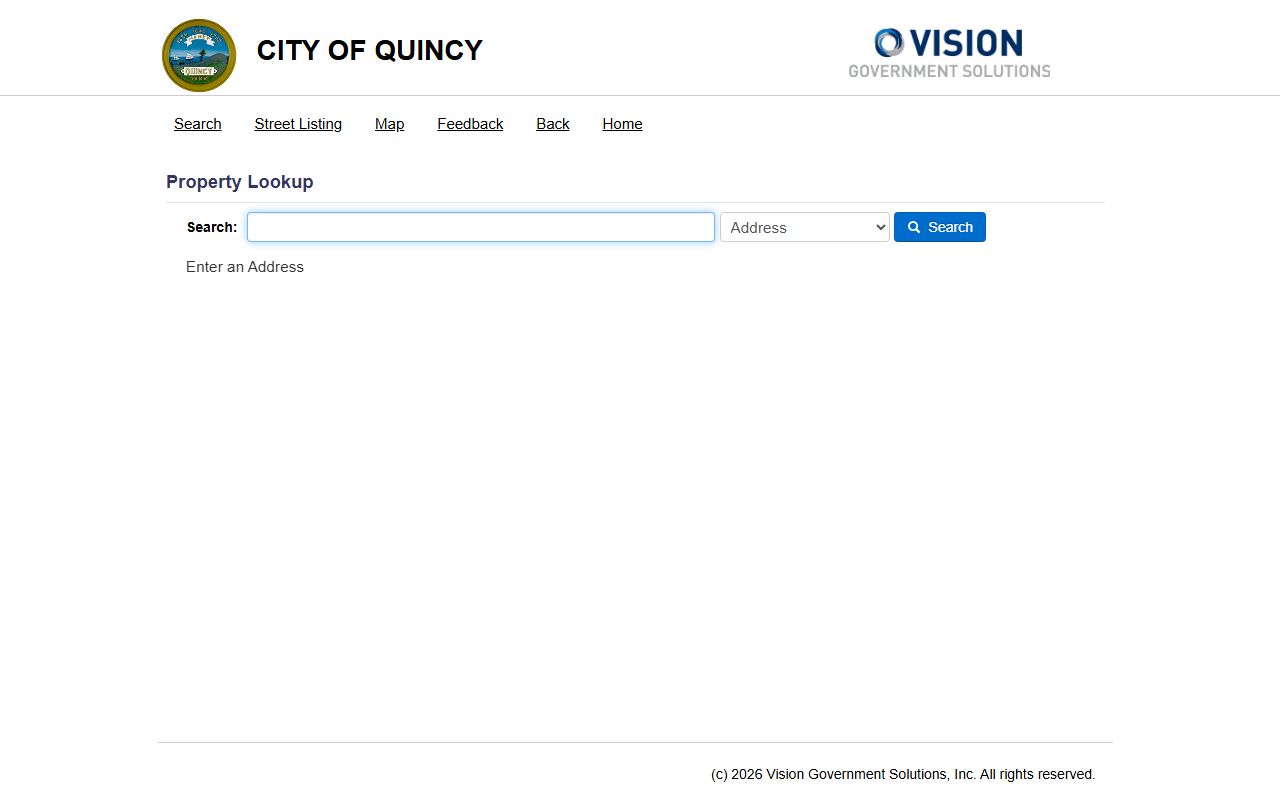1280x800 pixels.
Task: Return to the Home page
Action: [622, 124]
